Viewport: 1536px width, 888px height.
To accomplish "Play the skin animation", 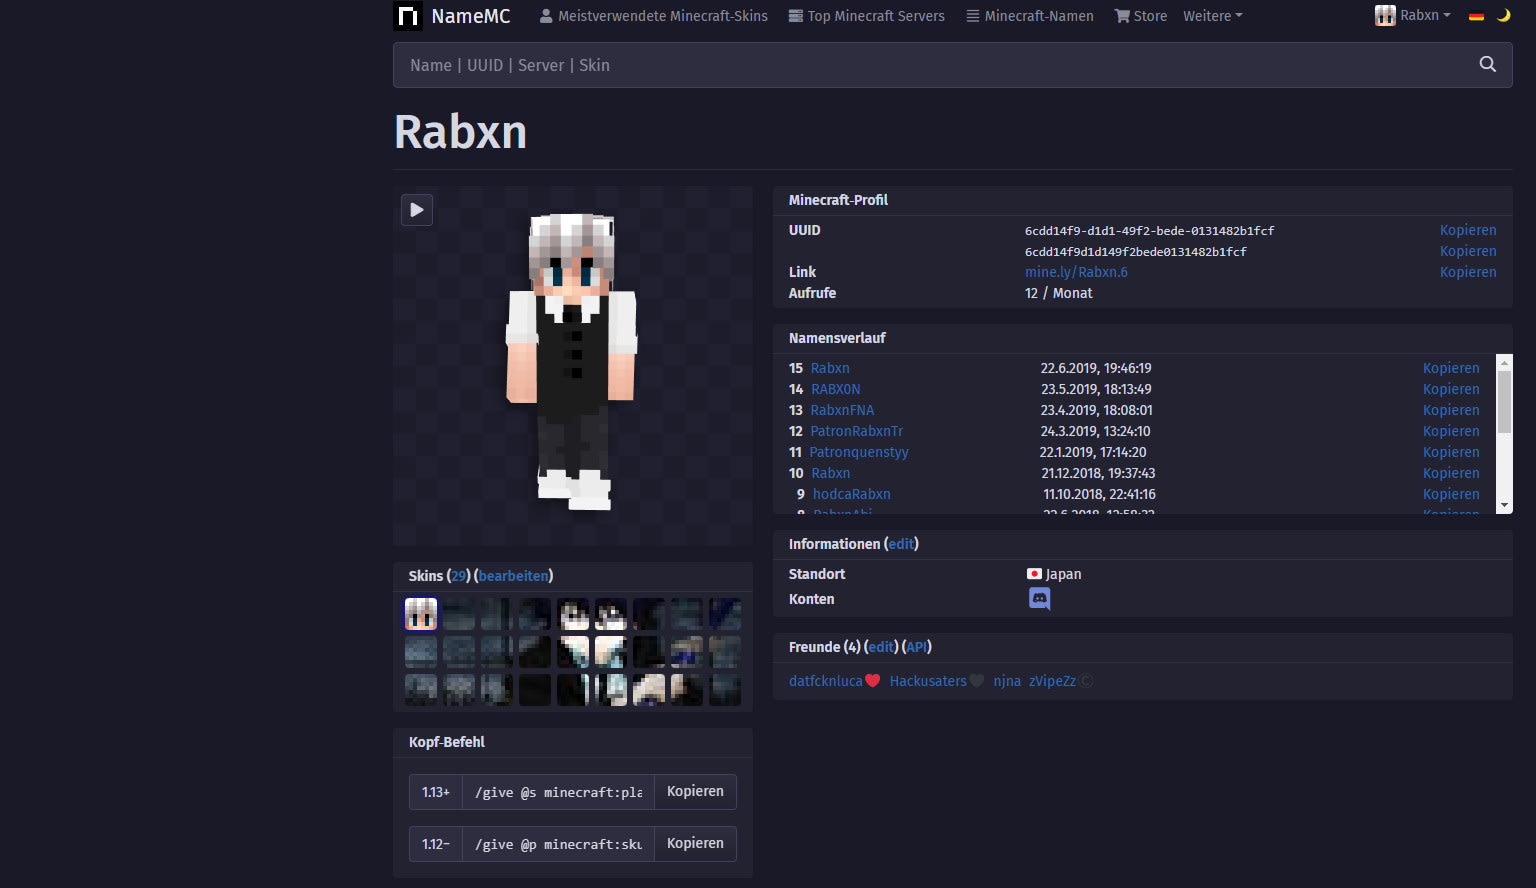I will (x=417, y=210).
